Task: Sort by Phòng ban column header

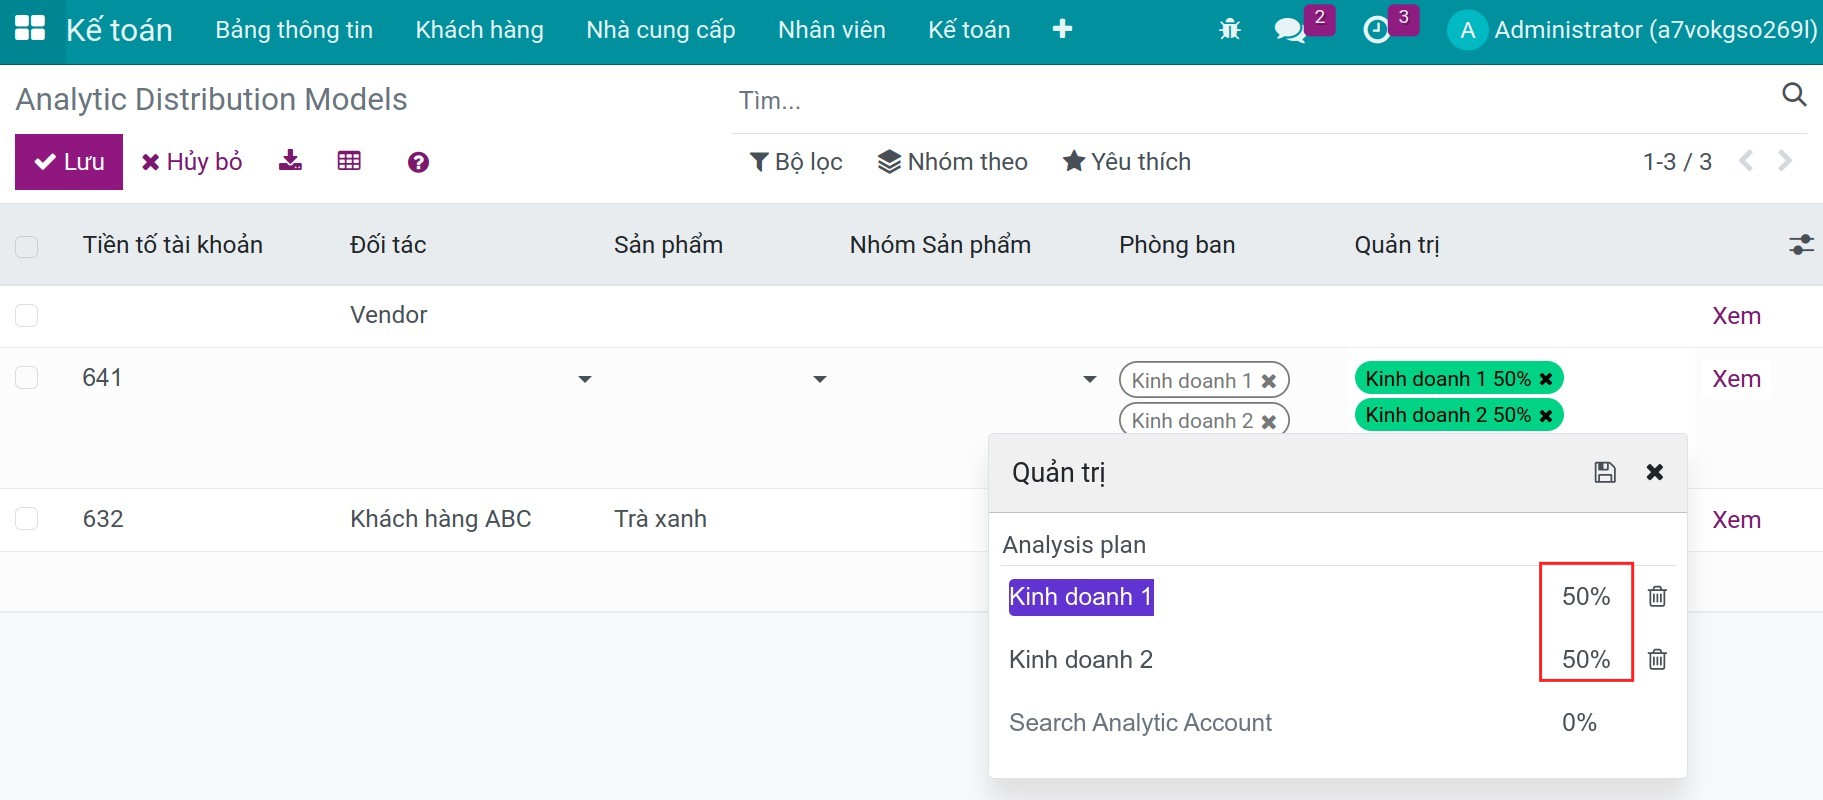Action: coord(1177,245)
